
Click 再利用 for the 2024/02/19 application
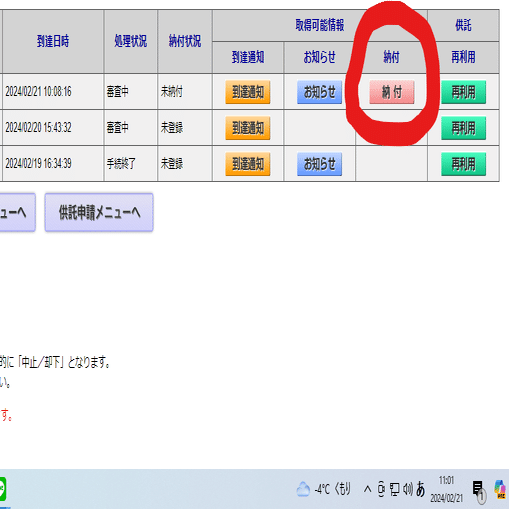(x=463, y=164)
